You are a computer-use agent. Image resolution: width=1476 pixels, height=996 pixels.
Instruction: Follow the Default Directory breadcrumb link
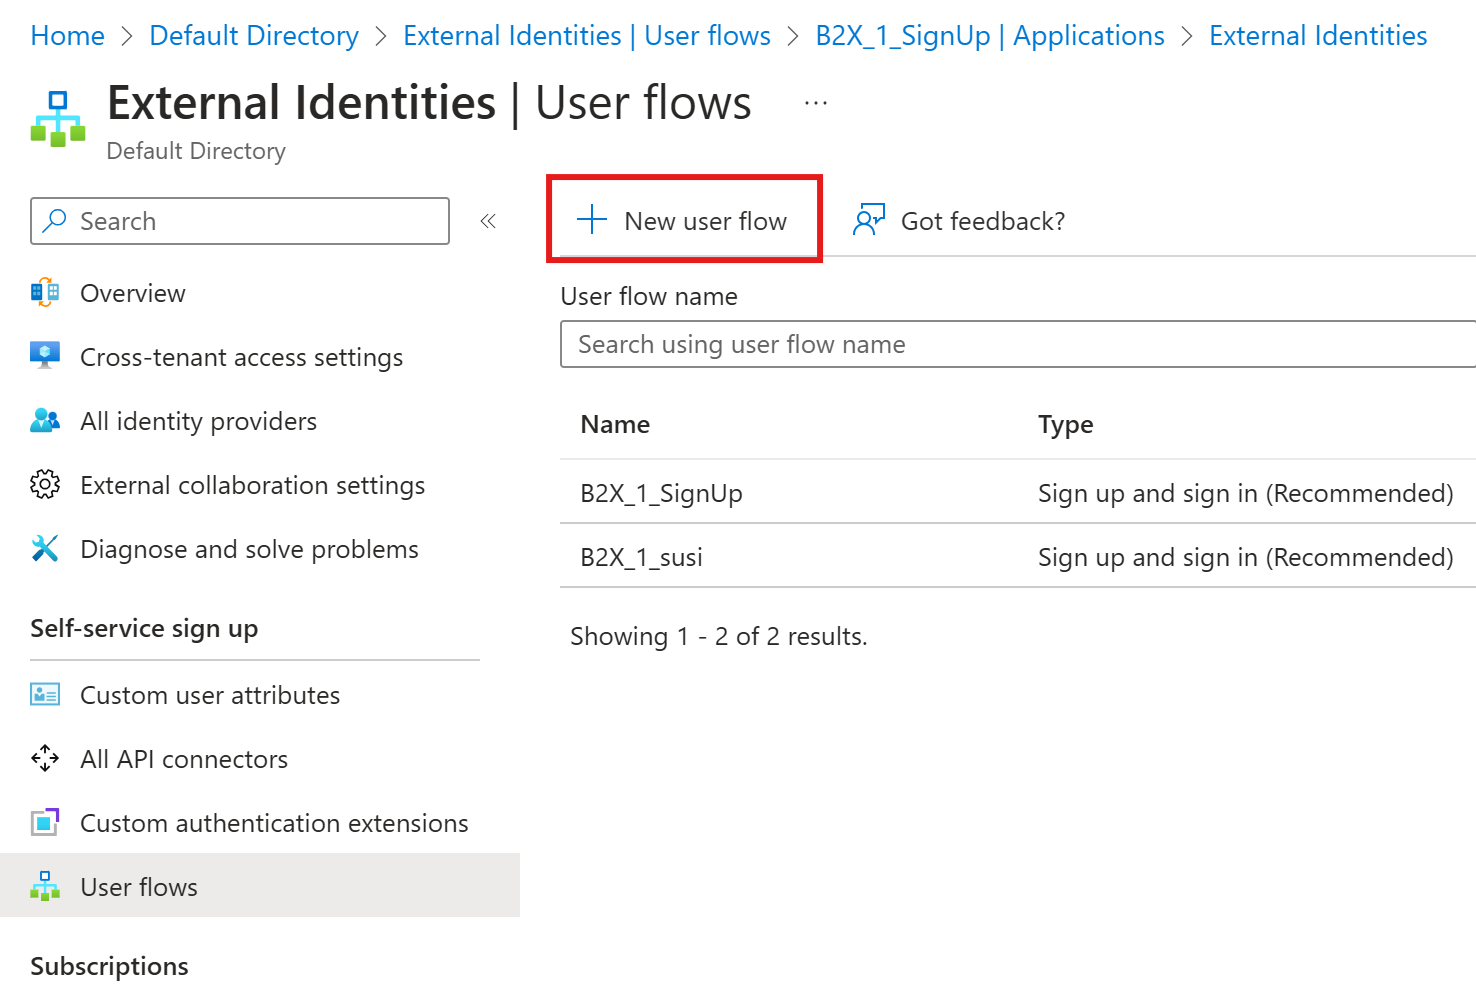(x=253, y=35)
